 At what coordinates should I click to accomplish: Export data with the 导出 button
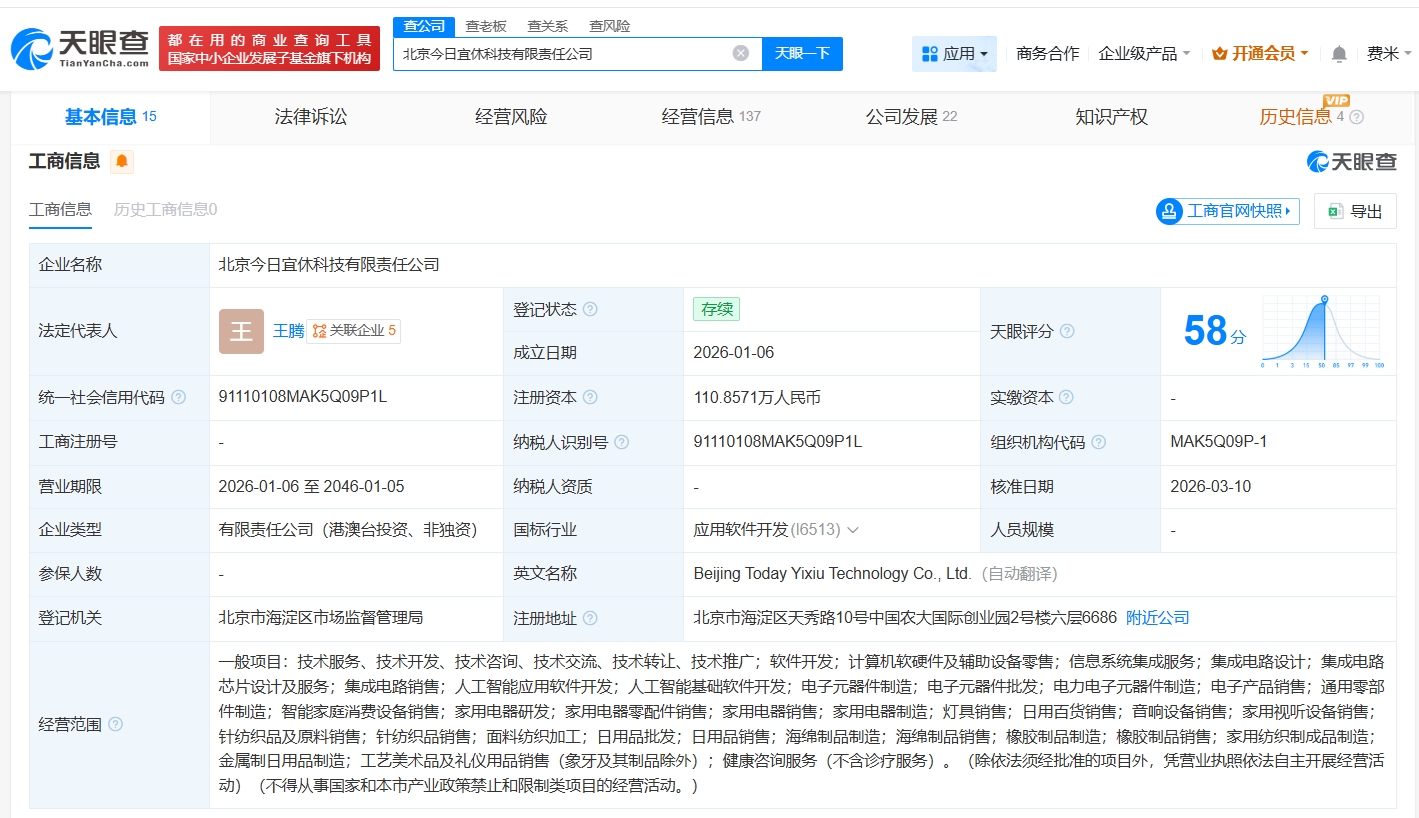pos(1355,211)
